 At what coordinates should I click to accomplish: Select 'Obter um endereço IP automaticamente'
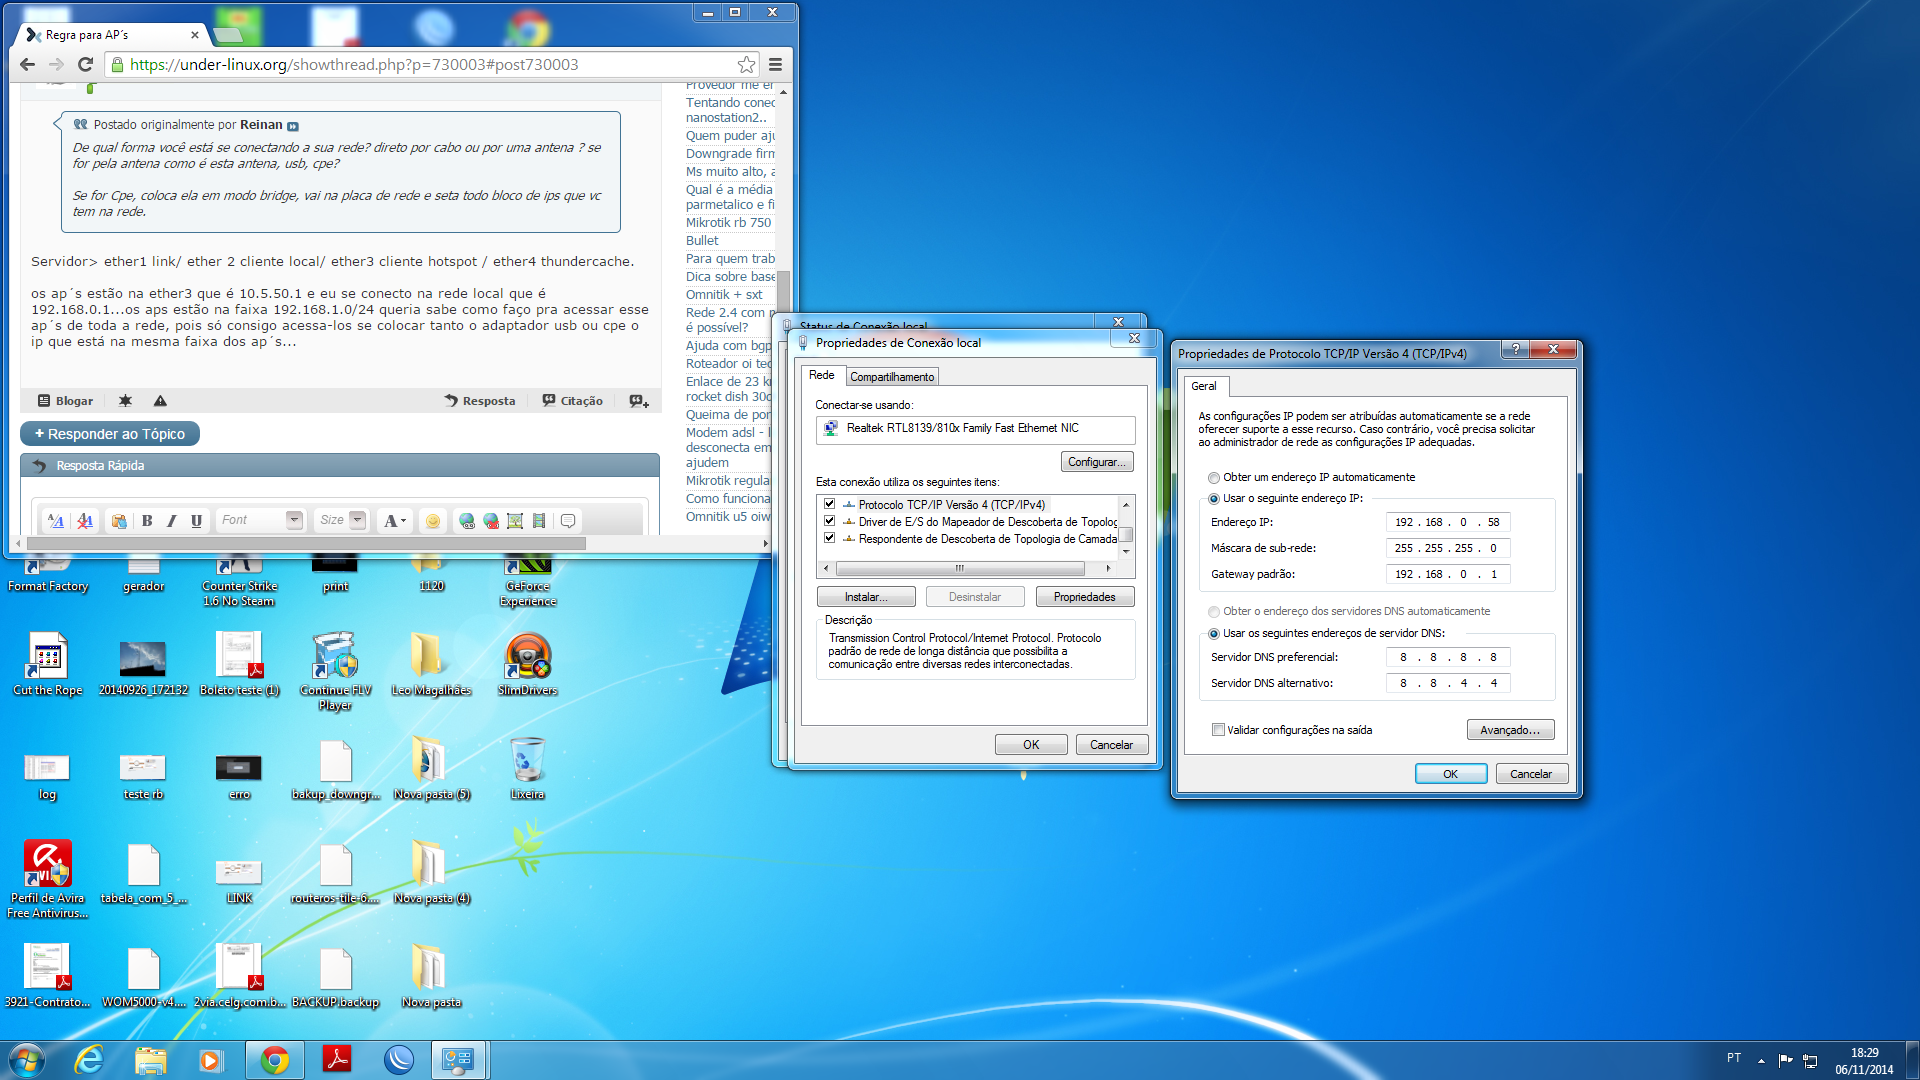[x=1214, y=478]
